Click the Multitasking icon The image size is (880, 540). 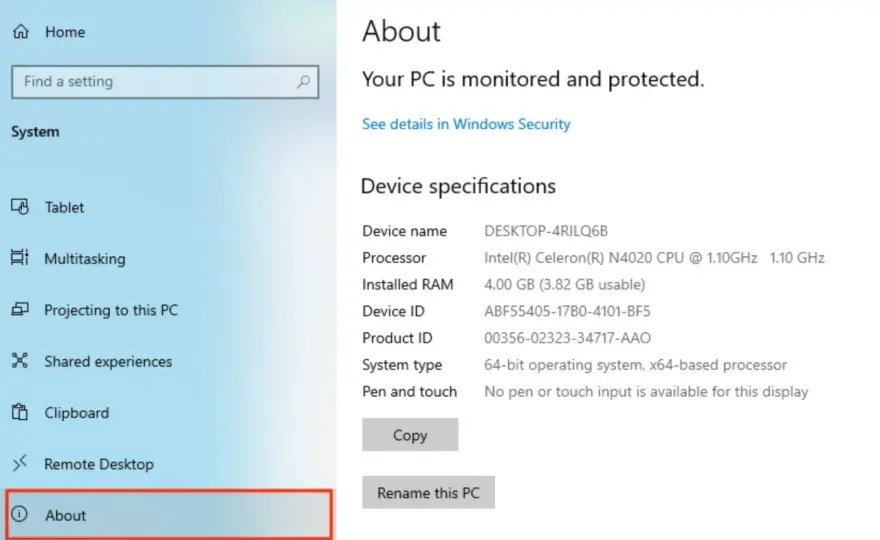coord(20,258)
